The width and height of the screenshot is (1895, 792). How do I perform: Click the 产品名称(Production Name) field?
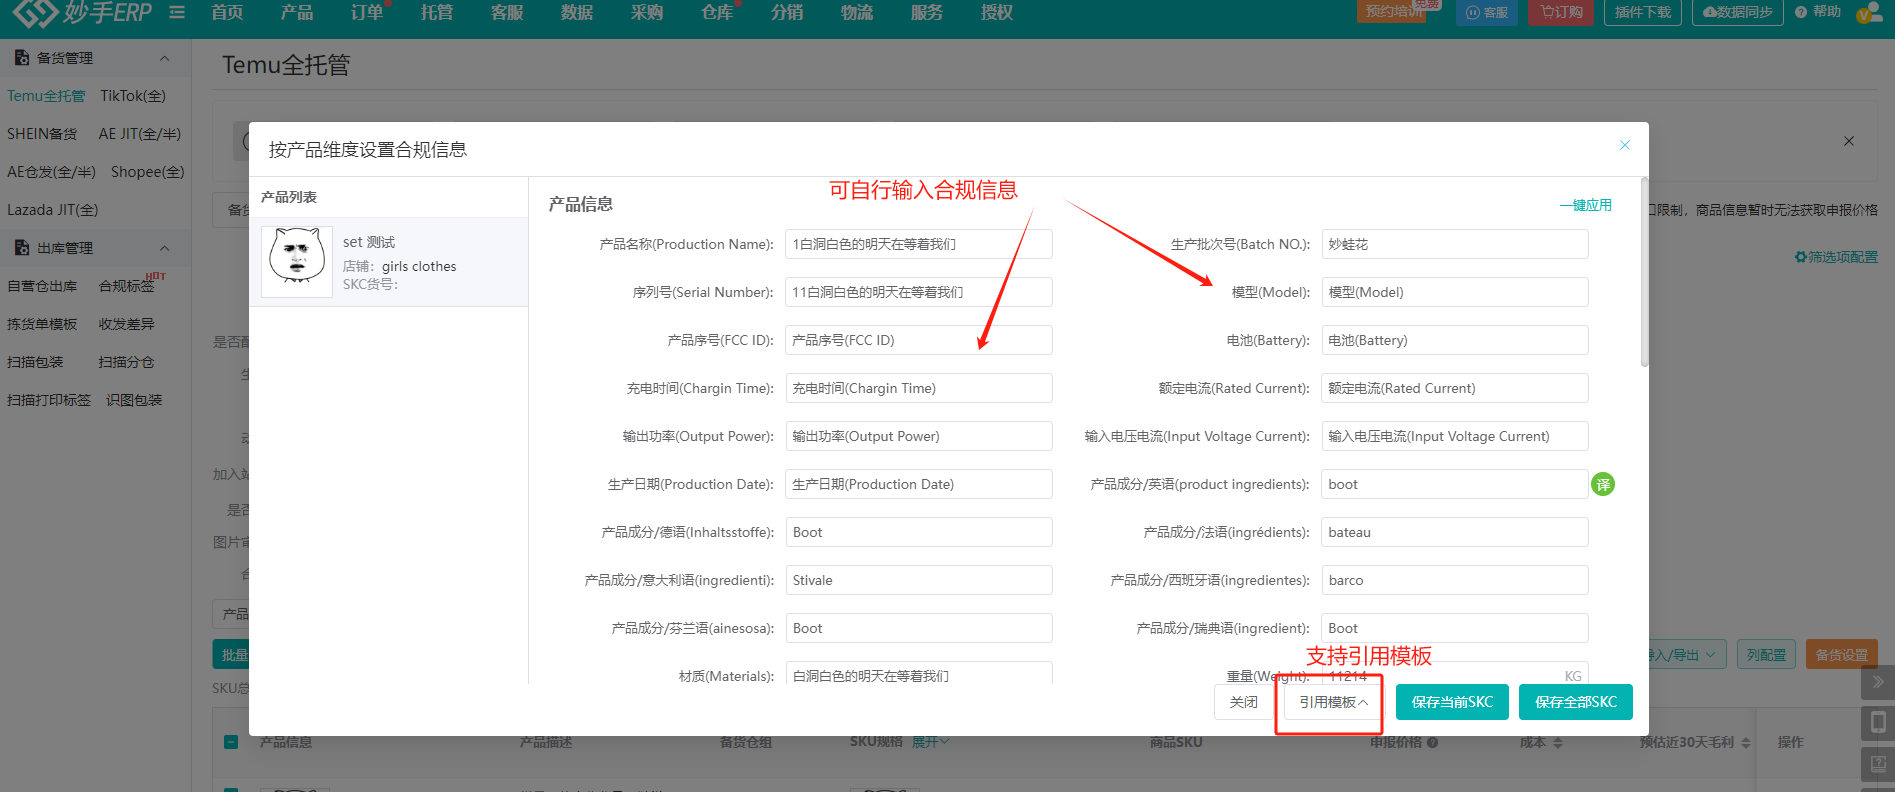click(919, 244)
